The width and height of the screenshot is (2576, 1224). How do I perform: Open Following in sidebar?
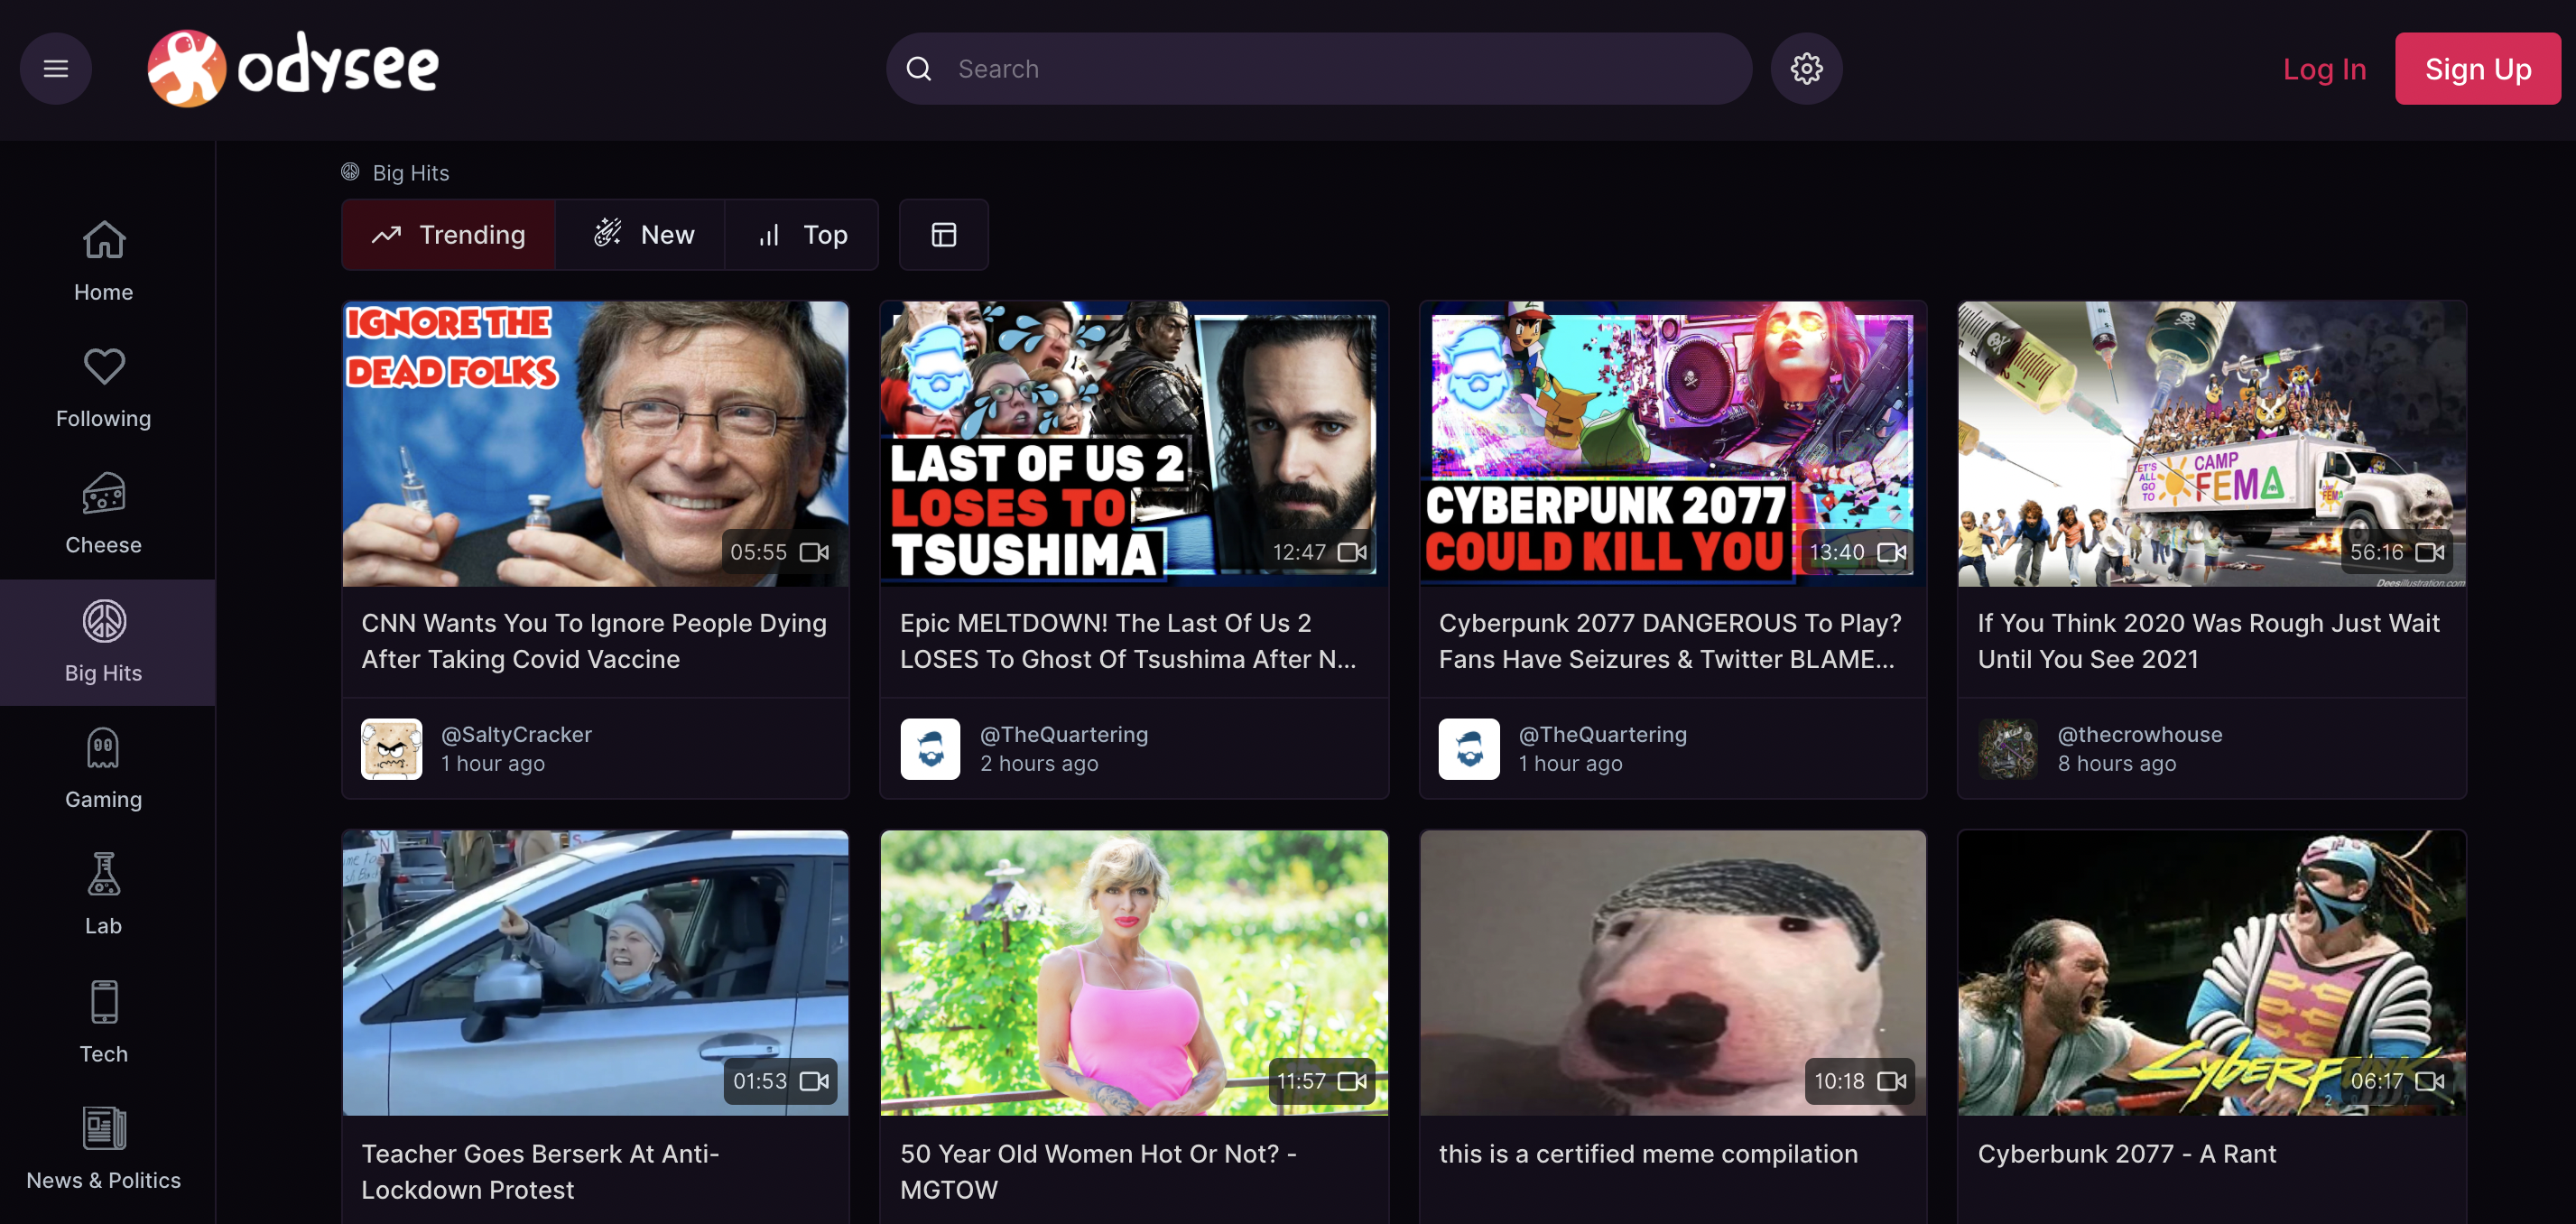coord(104,389)
